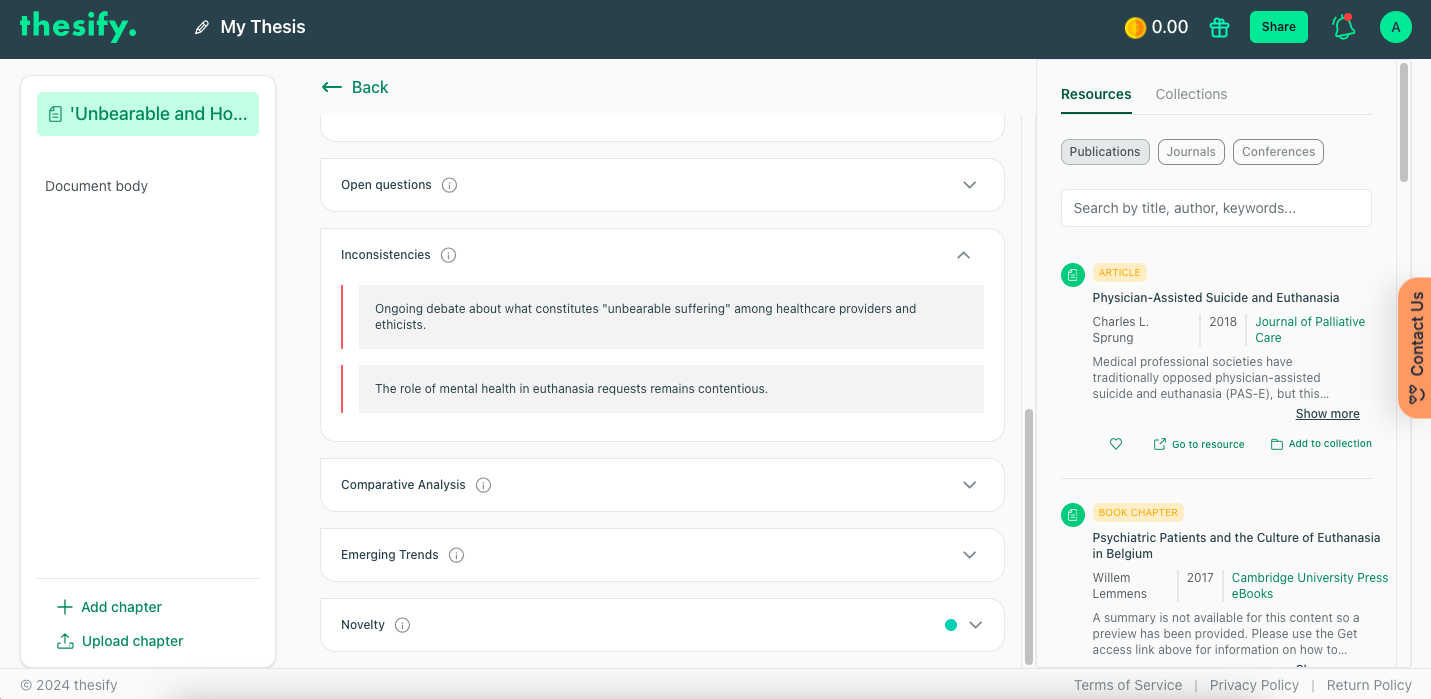Click the Share button
Screen dimensions: 1431x699
[1278, 27]
